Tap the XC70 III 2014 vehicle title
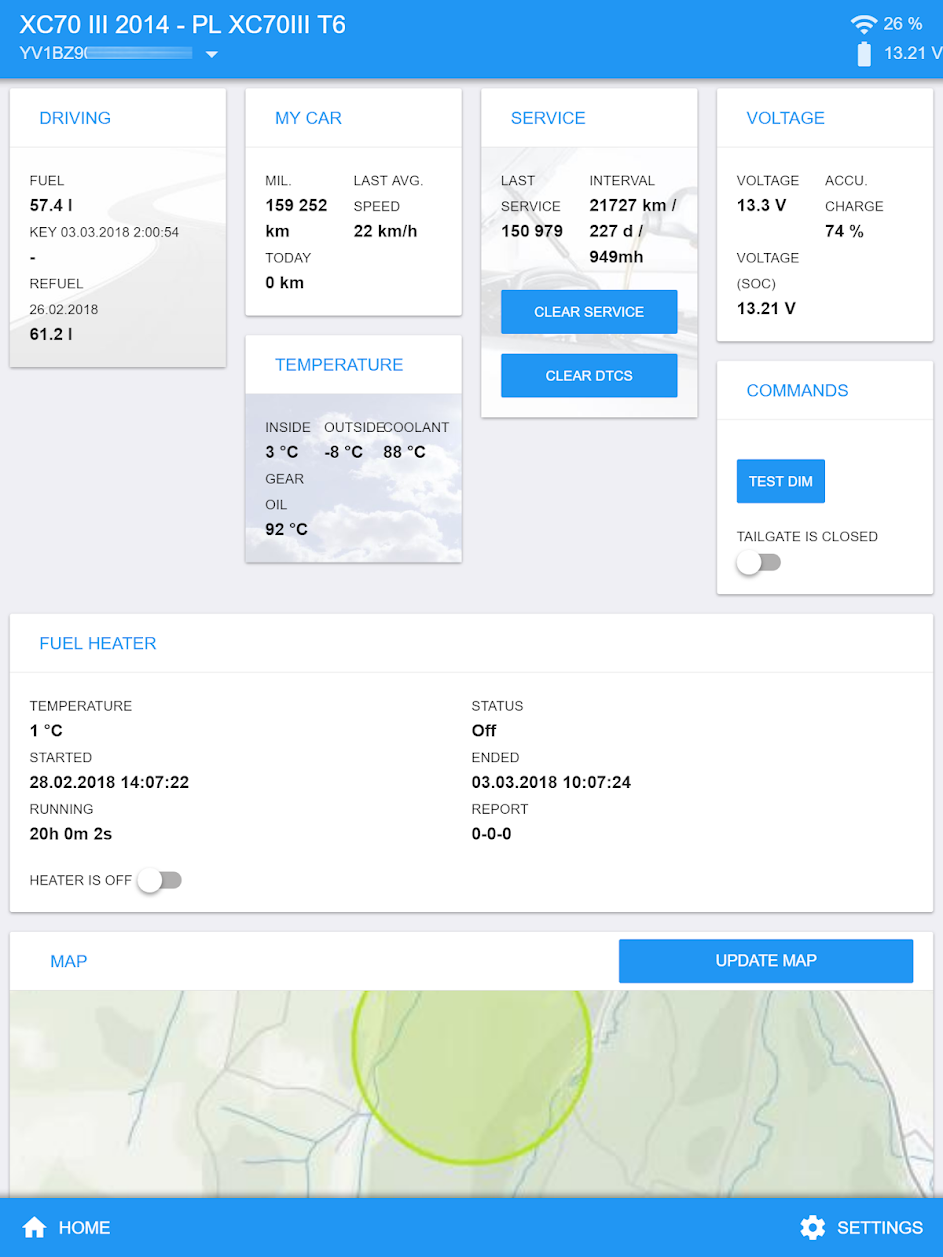943x1257 pixels. [x=183, y=25]
